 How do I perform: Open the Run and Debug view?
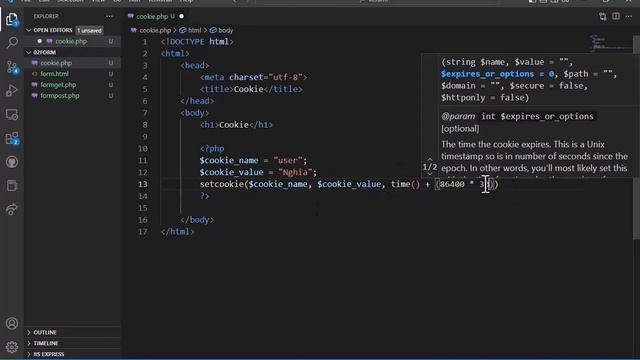point(12,90)
